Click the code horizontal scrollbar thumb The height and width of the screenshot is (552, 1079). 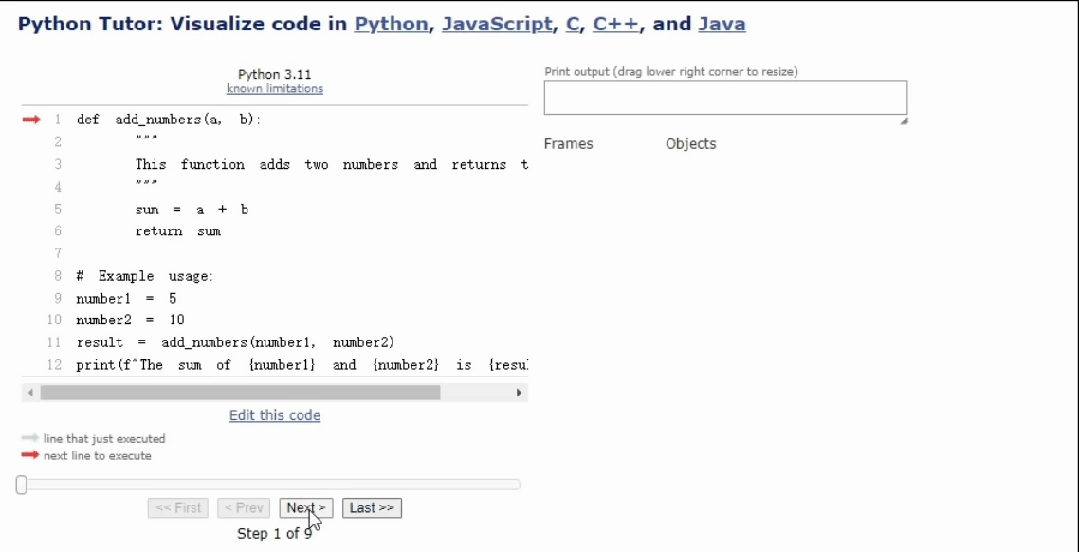click(x=240, y=393)
